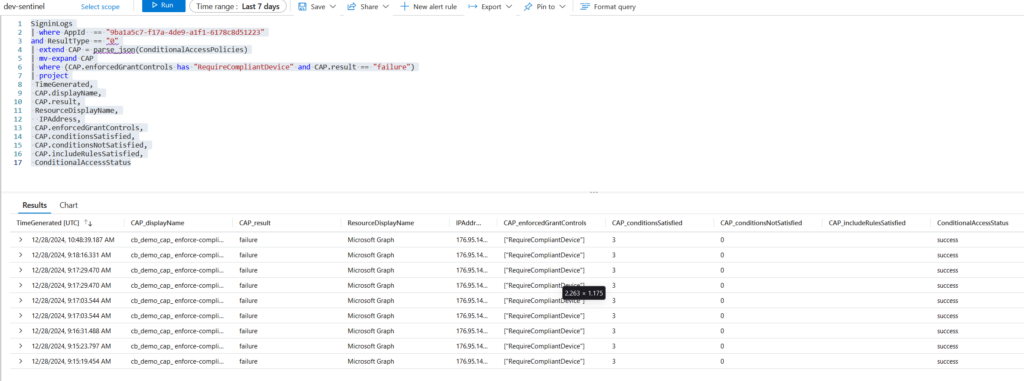Image resolution: width=1024 pixels, height=381 pixels.
Task: Open the Pin to dropdown
Action: point(544,7)
